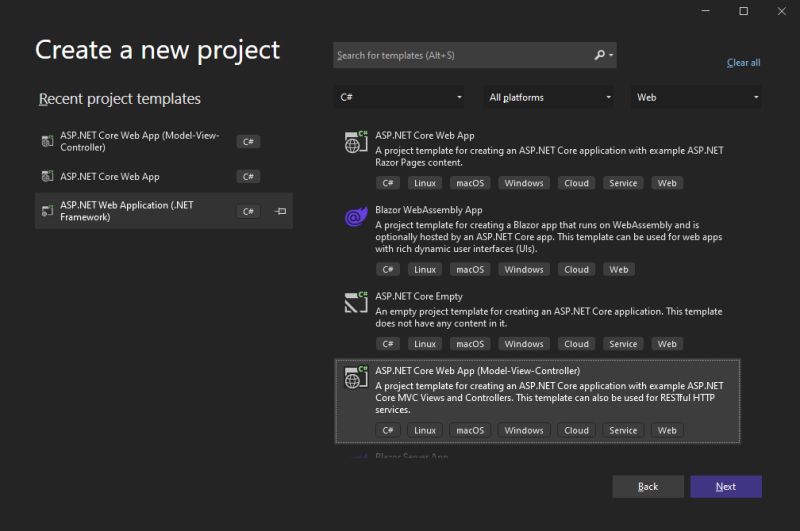Click the Model-View-Controller template icon in results
This screenshot has height=531, width=800.
[x=356, y=377]
